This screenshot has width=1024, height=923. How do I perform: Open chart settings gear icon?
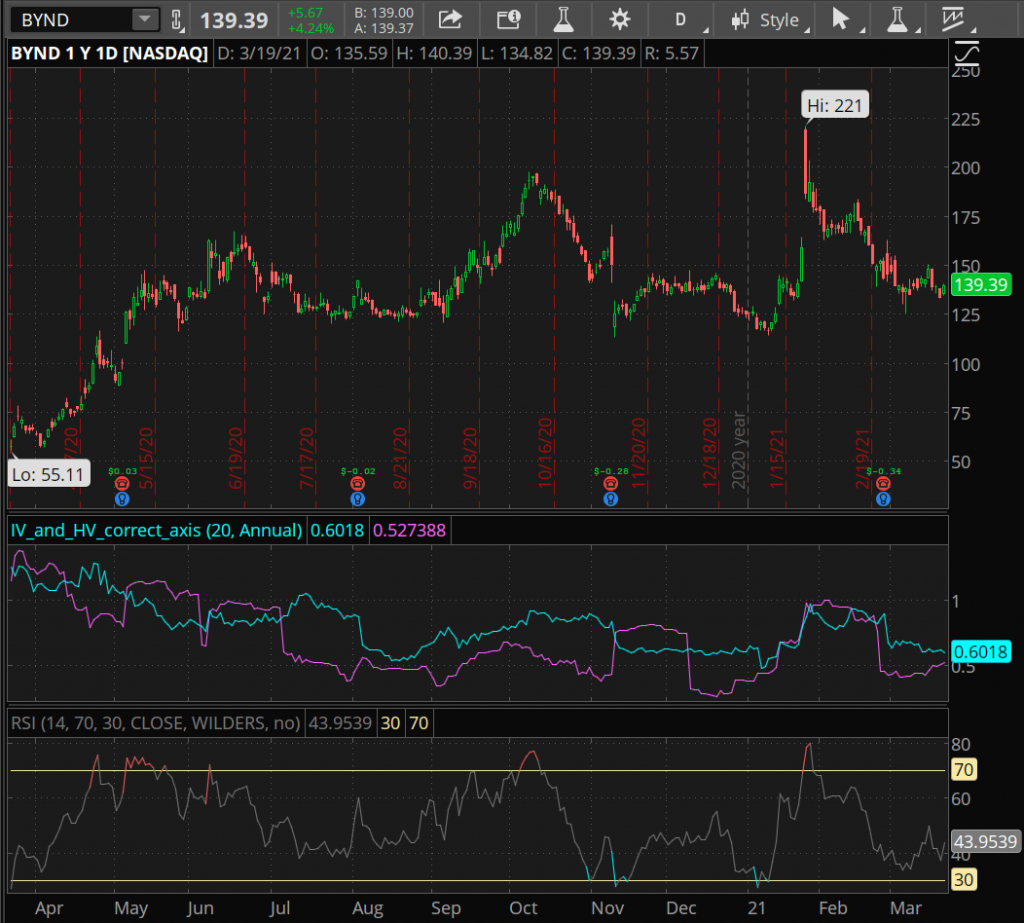coord(619,20)
